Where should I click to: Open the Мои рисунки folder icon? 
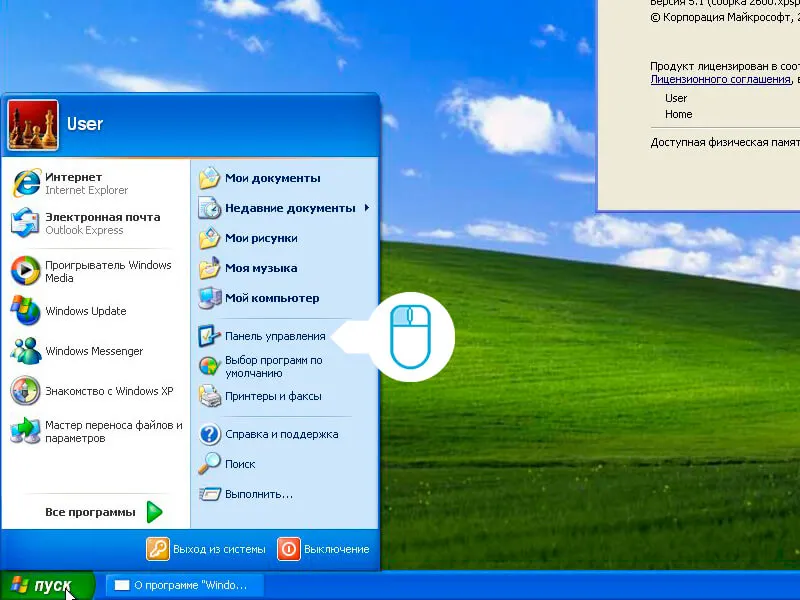pyautogui.click(x=209, y=238)
